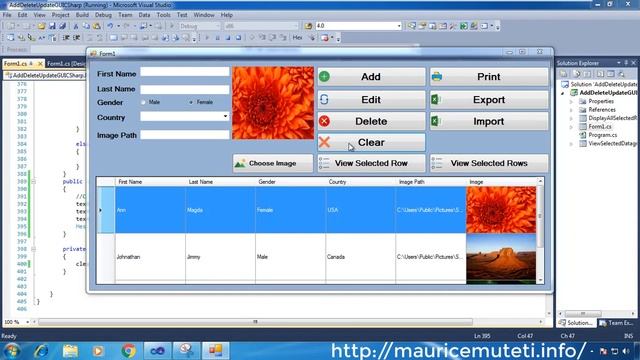Click the Print button
640x360 pixels.
tap(489, 76)
